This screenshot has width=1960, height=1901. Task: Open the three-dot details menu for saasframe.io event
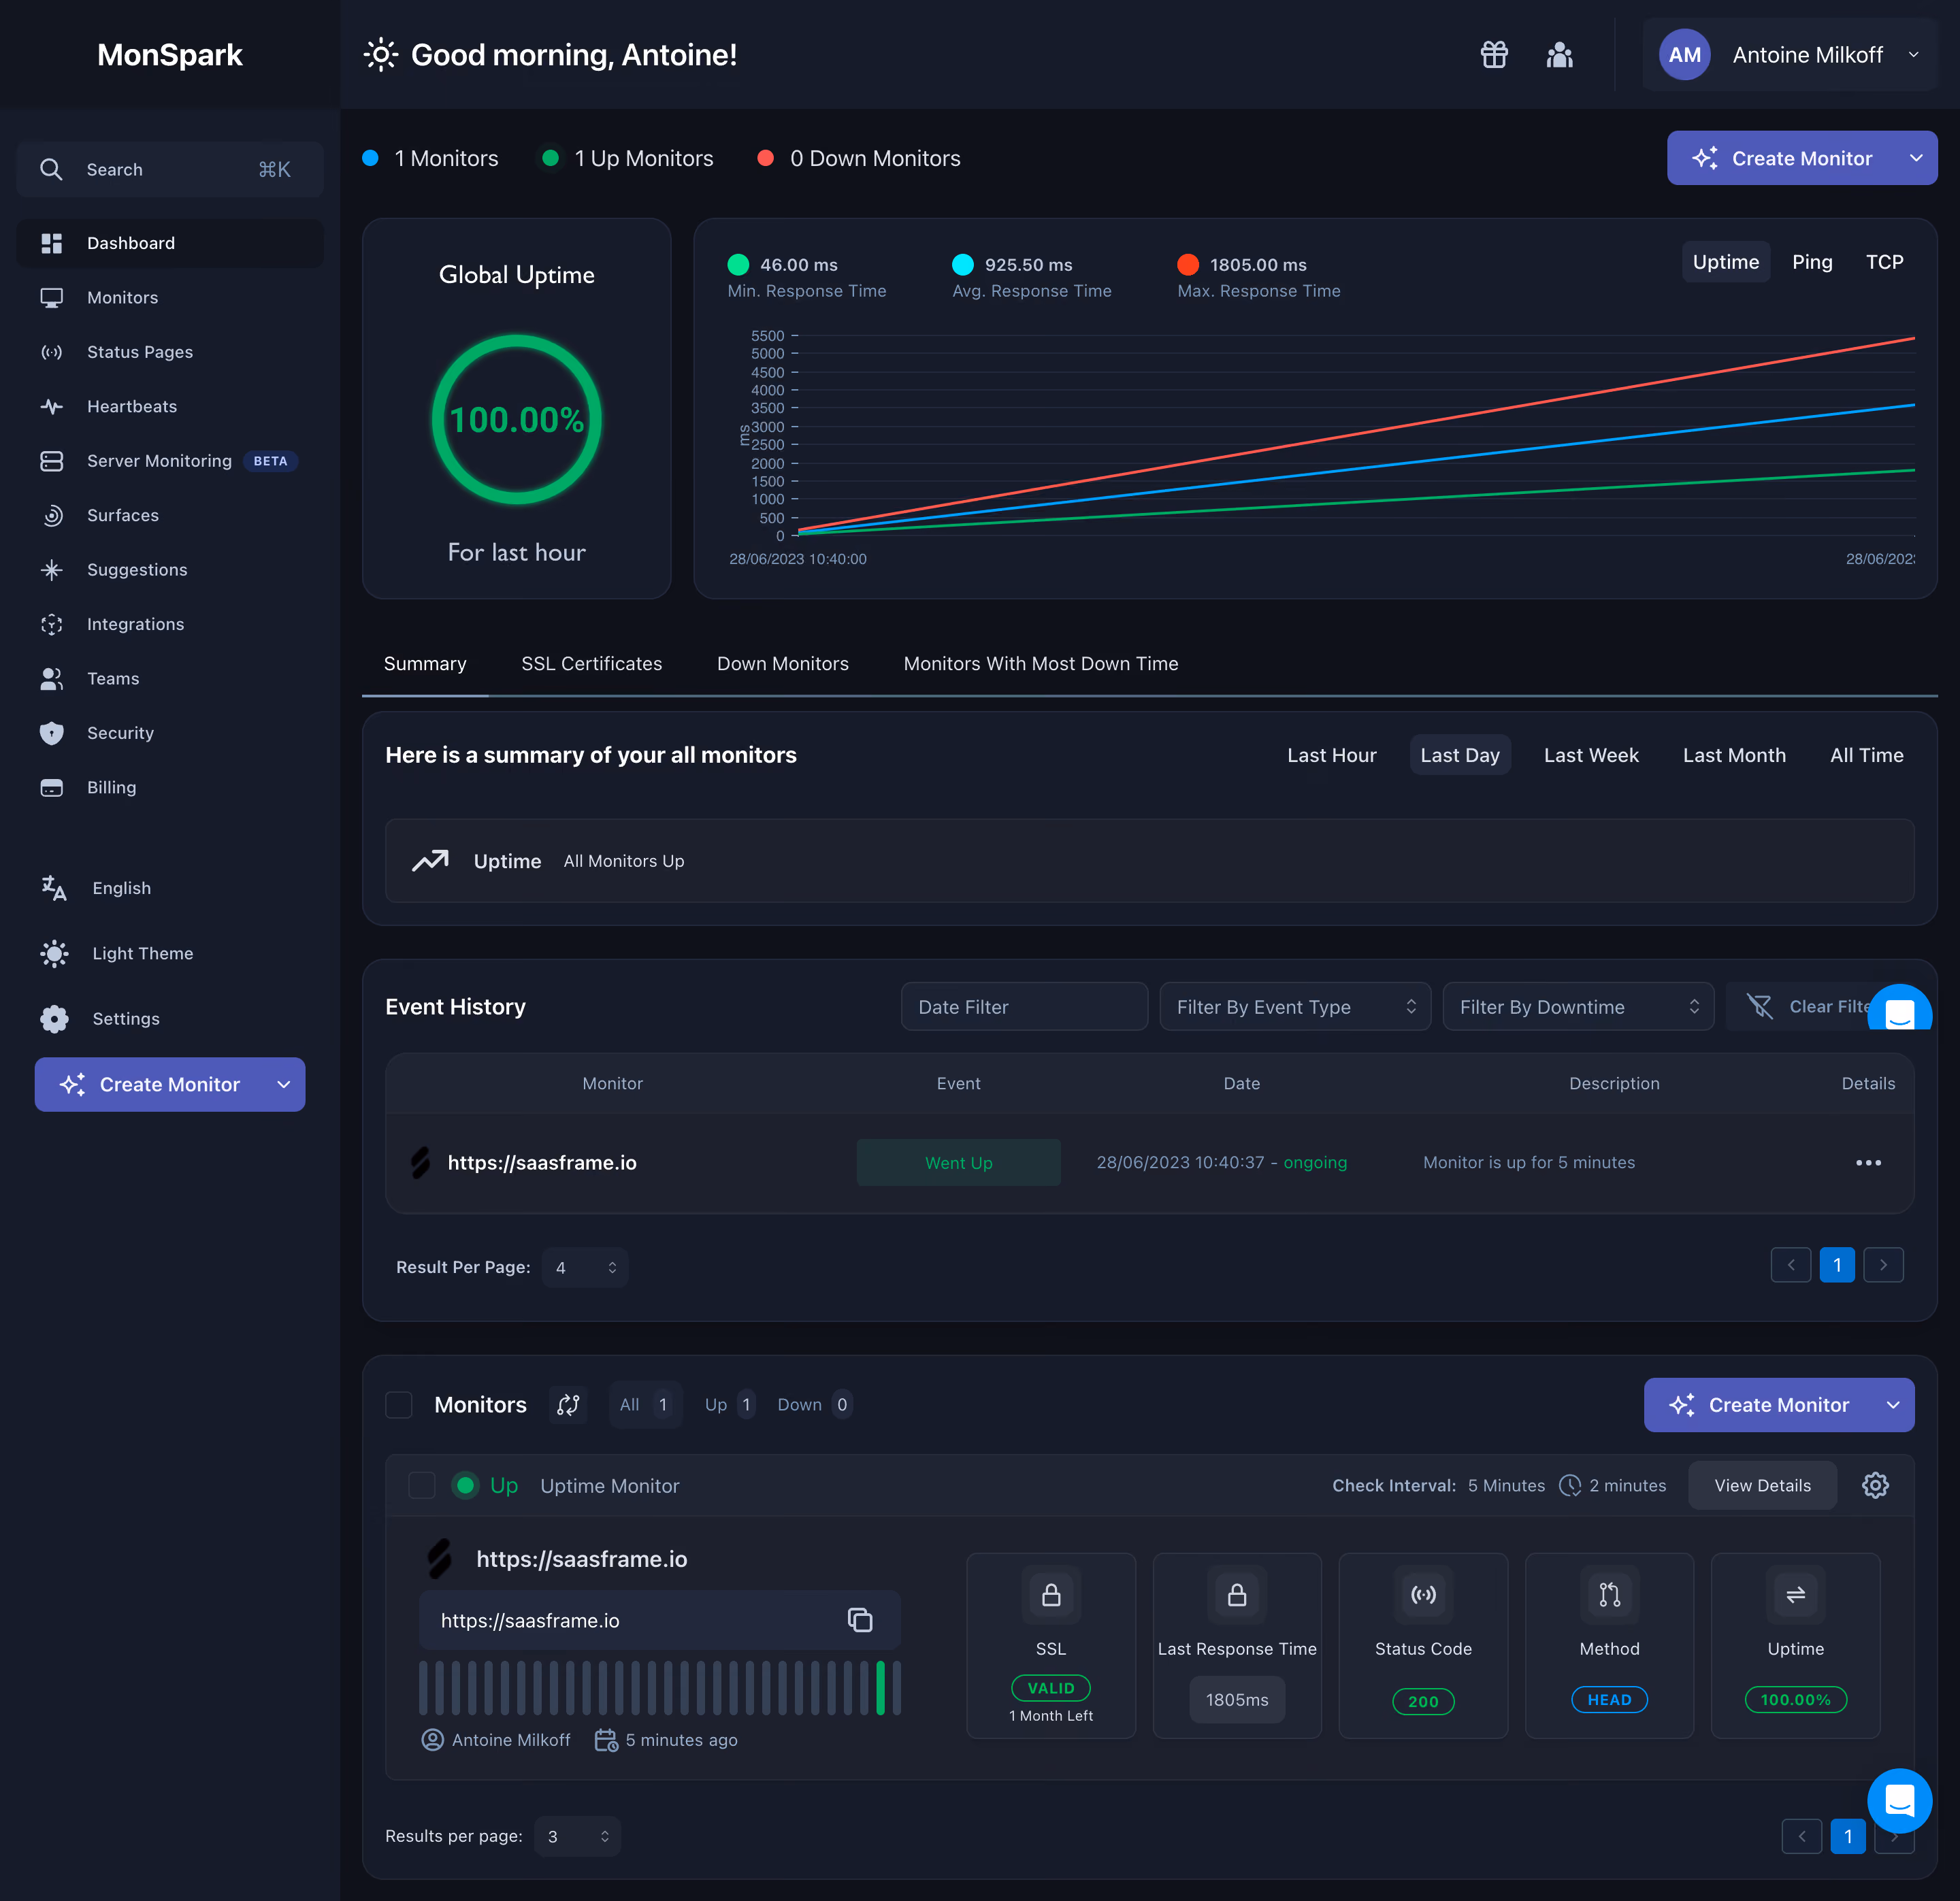[1868, 1162]
